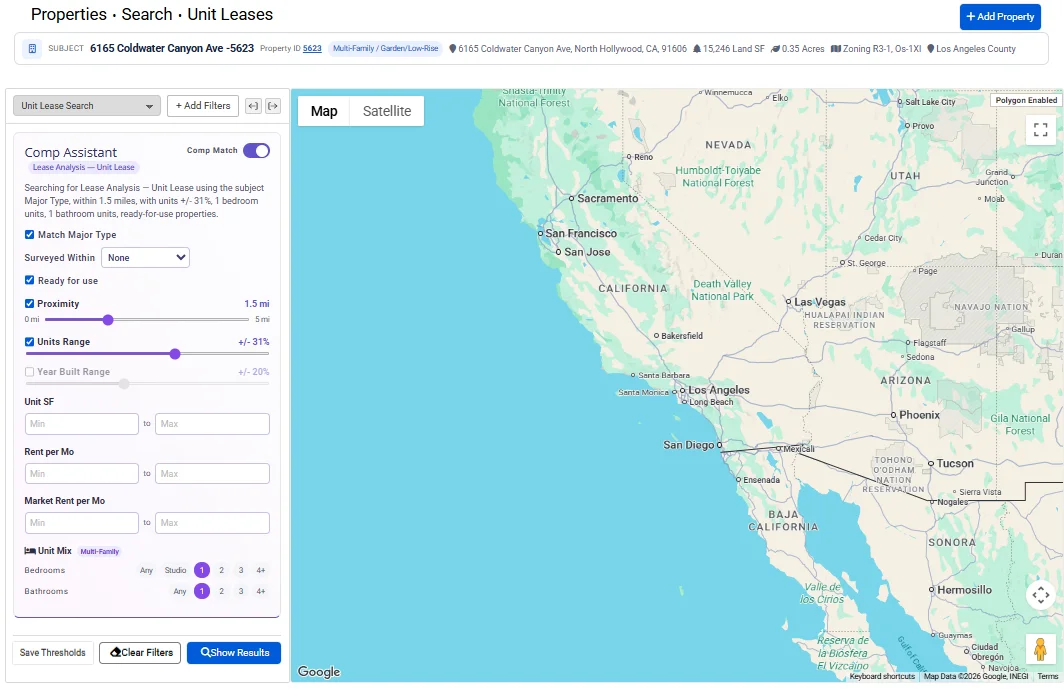1064x692 pixels.
Task: Select 2 bedrooms option
Action: click(221, 571)
